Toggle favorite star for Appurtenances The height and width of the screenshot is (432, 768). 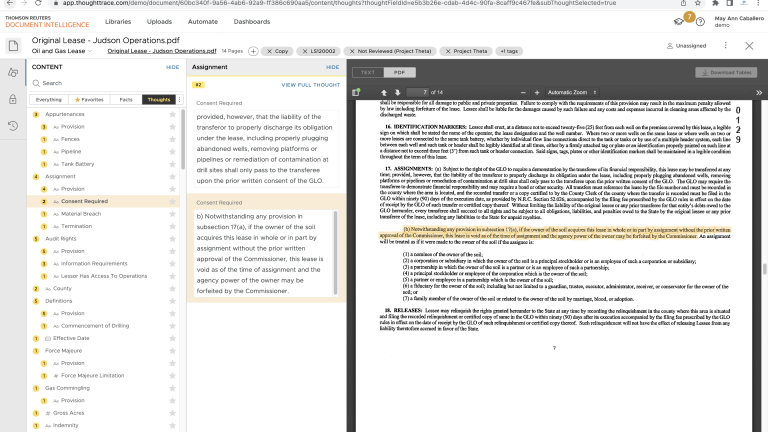point(173,115)
